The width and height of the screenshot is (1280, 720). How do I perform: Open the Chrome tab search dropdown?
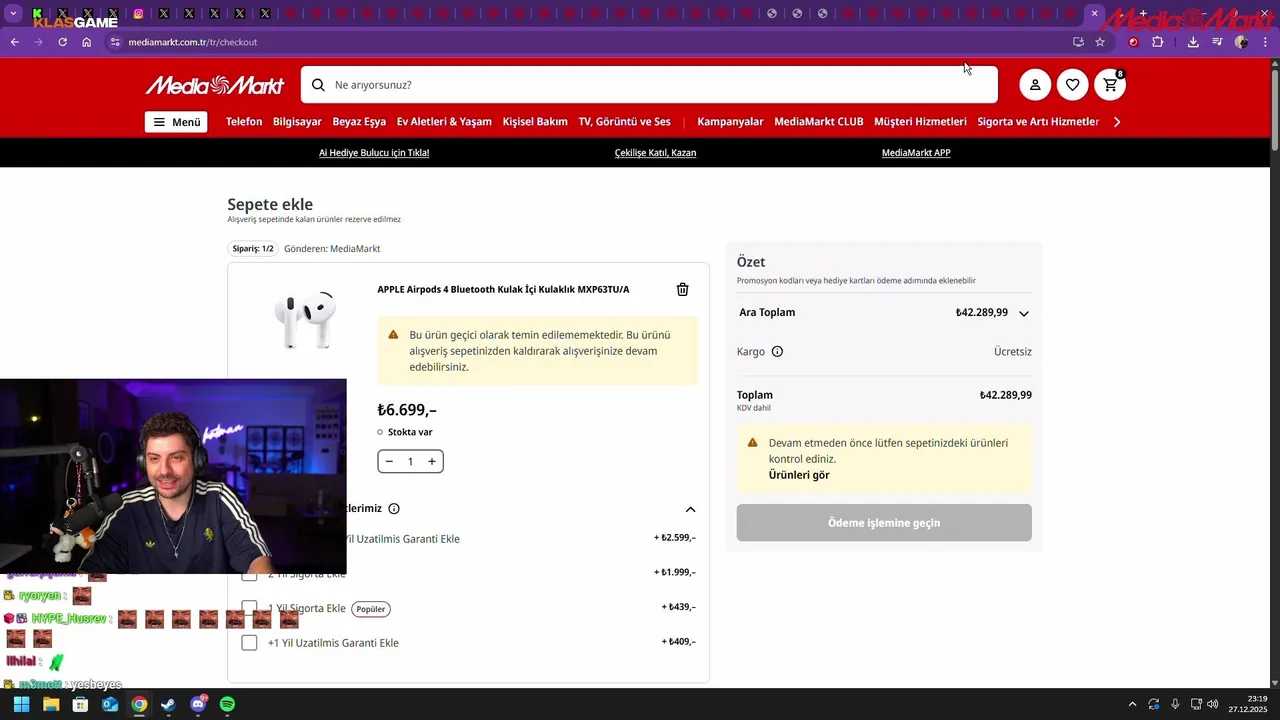(x=13, y=14)
